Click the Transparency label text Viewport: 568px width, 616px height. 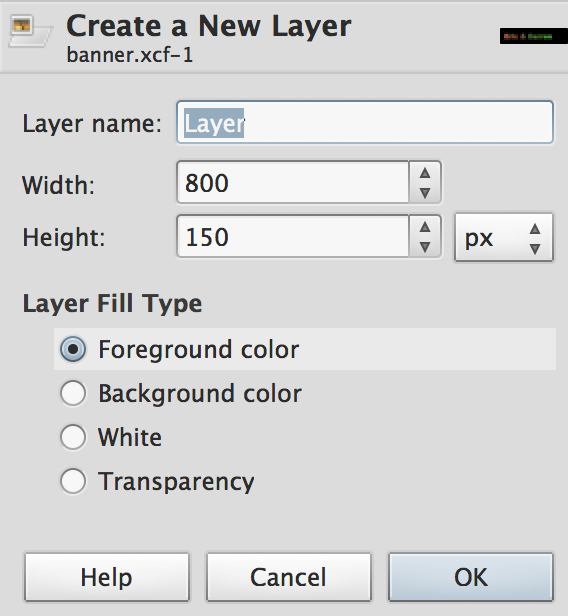[x=176, y=482]
